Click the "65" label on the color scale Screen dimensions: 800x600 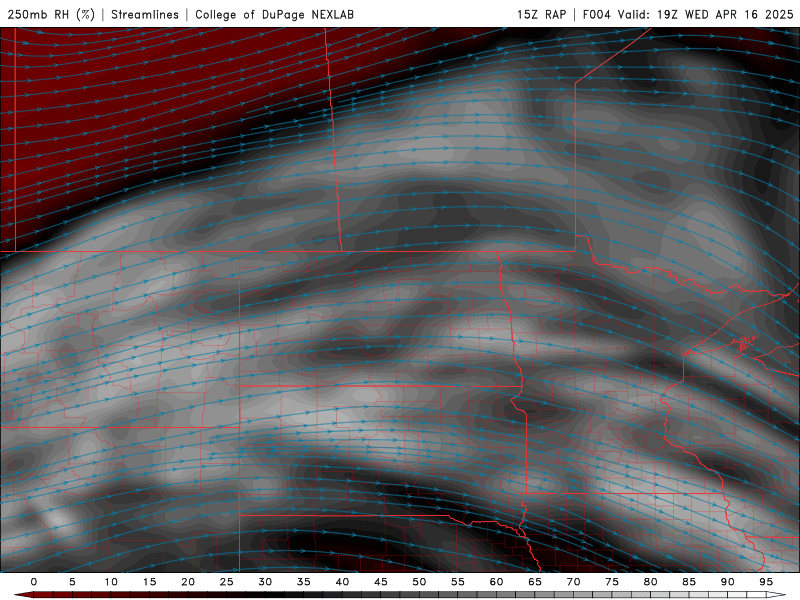click(x=535, y=582)
